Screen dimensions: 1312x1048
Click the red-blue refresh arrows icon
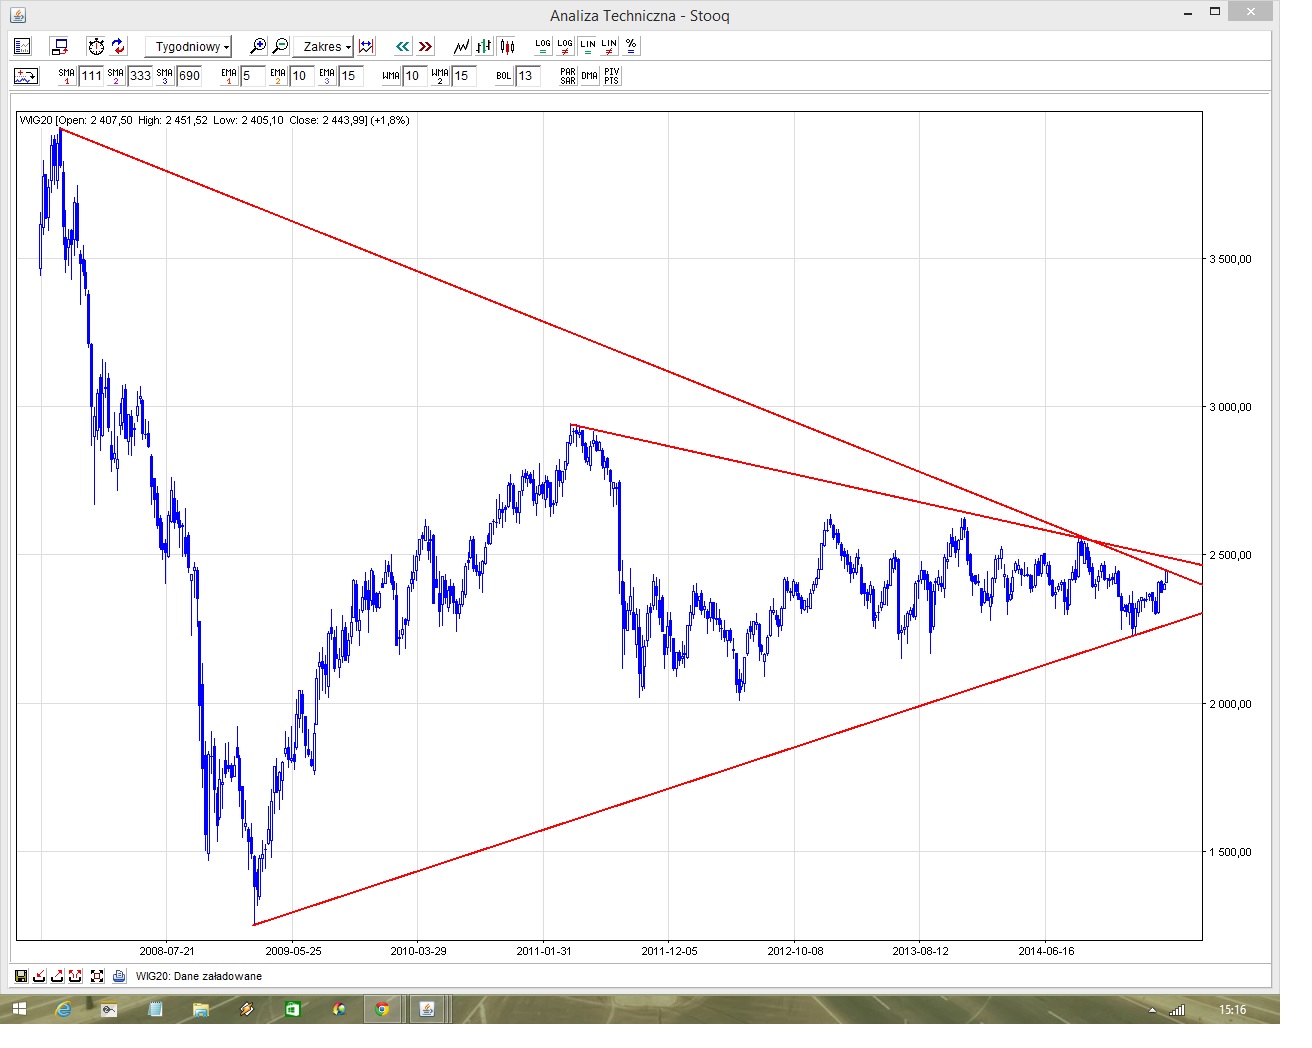tap(119, 46)
